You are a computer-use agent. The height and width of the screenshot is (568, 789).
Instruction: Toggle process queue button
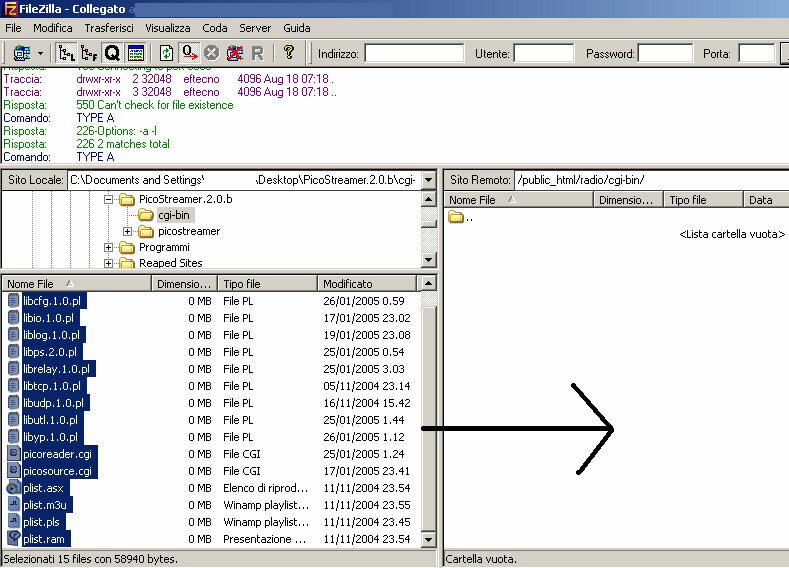pyautogui.click(x=189, y=53)
